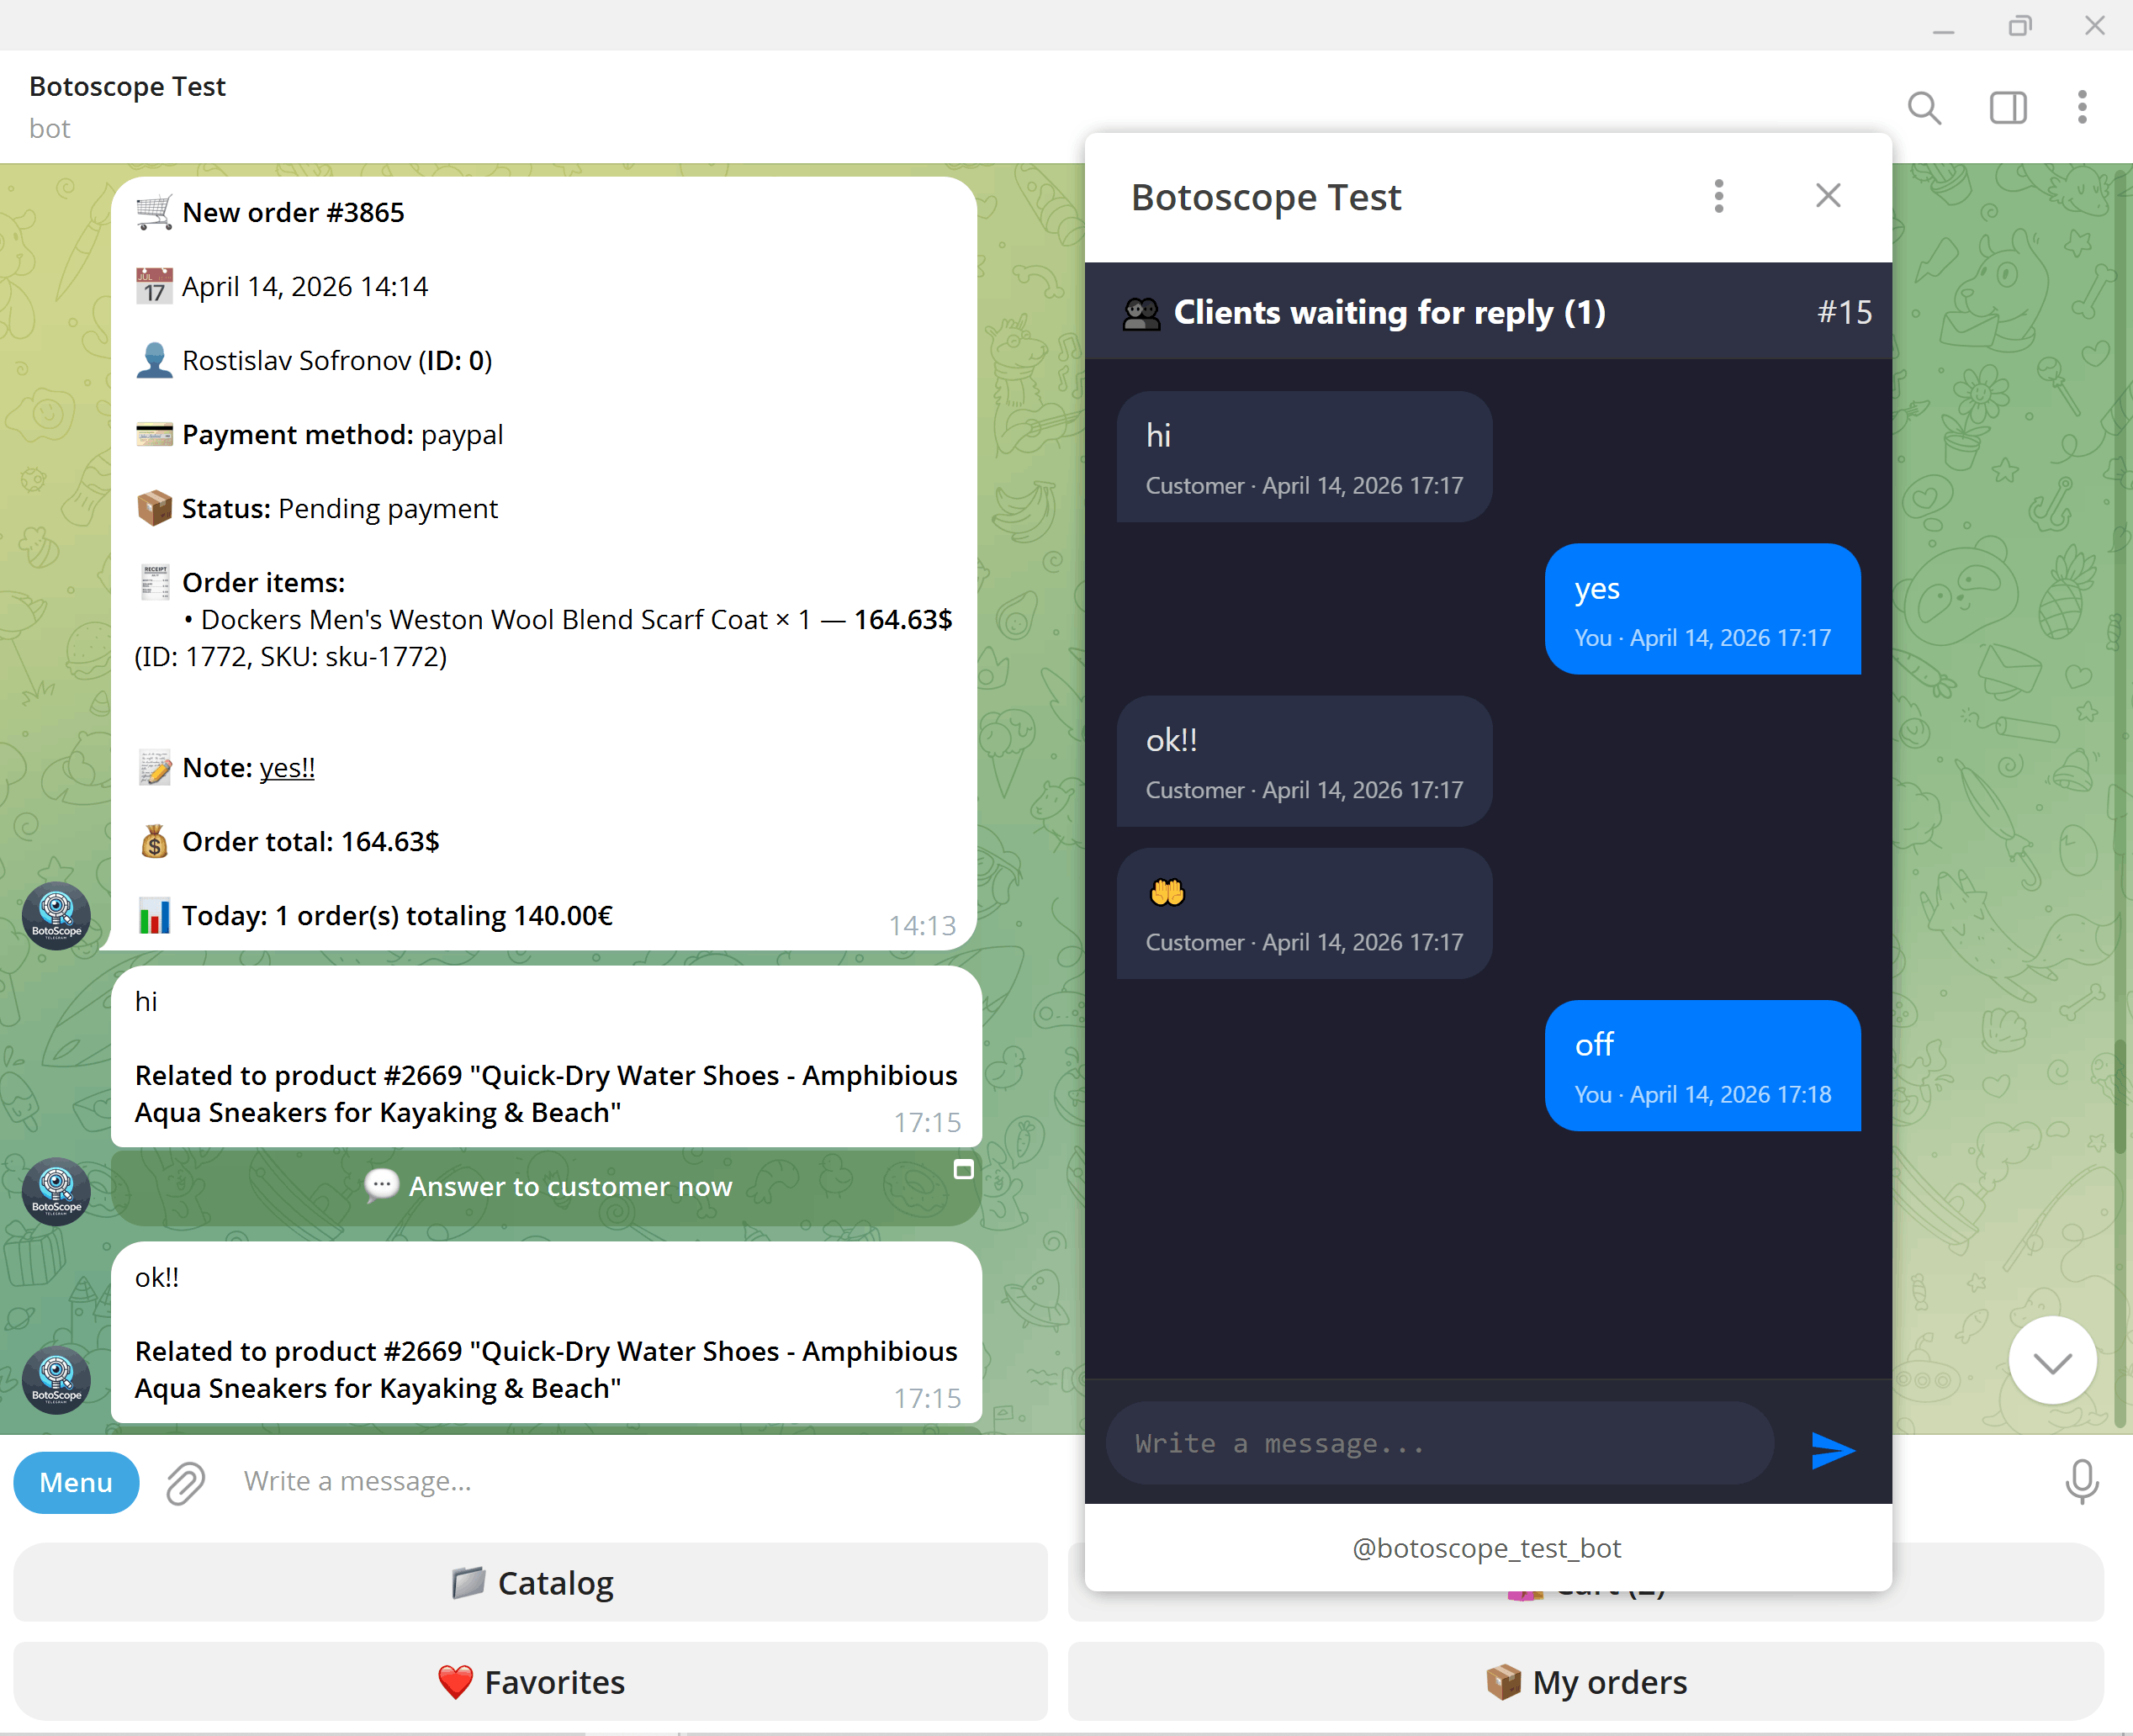The width and height of the screenshot is (2133, 1736).
Task: Open chat search with the magnifier icon
Action: coord(1924,107)
